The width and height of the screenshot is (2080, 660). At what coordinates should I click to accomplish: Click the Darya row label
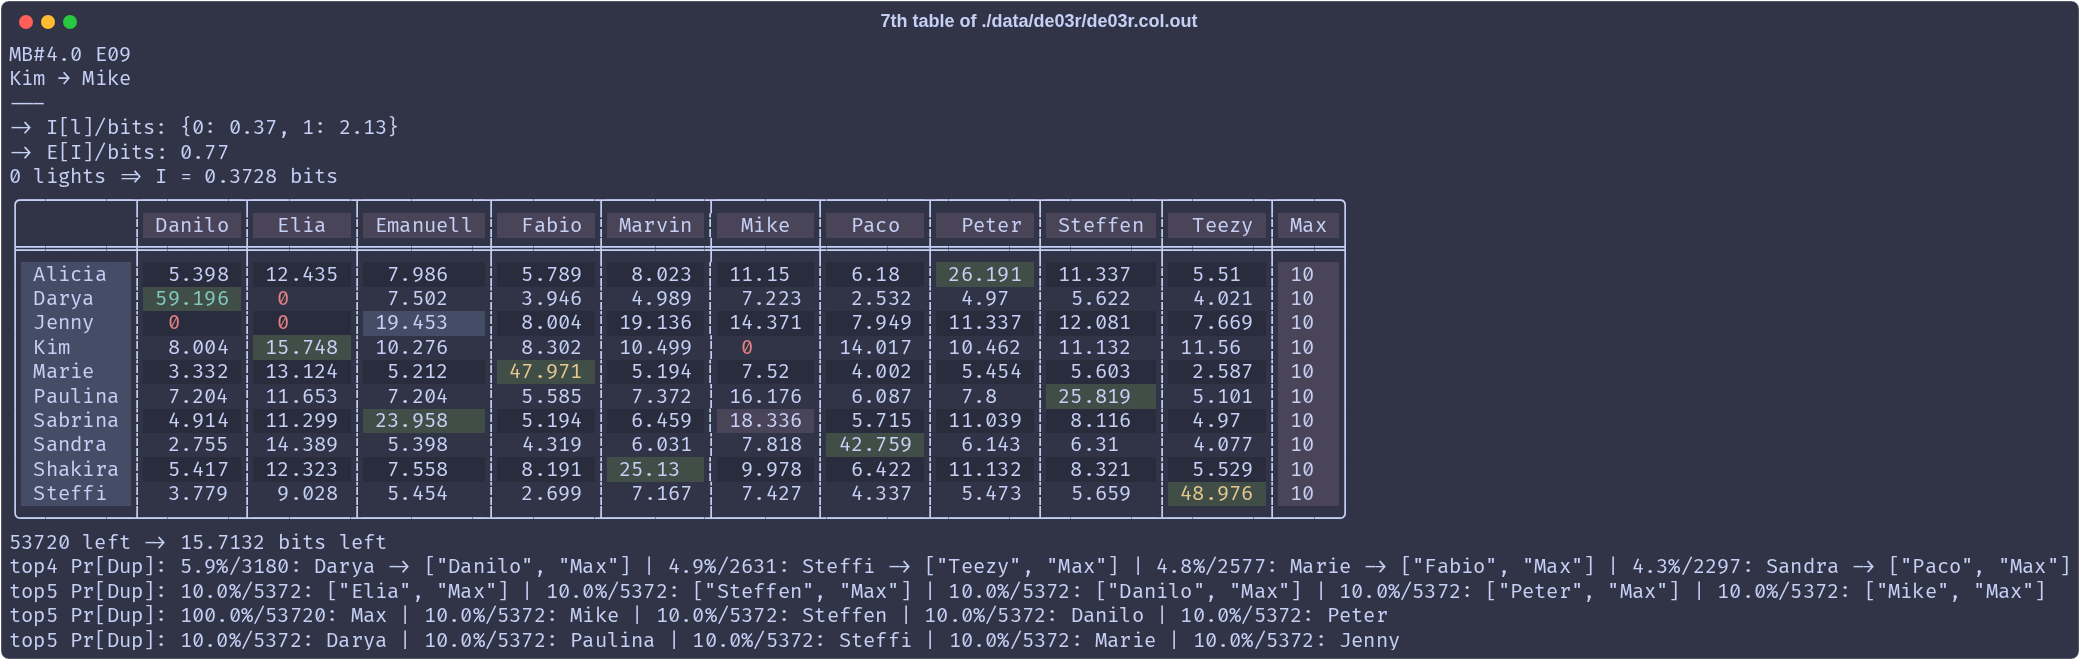click(76, 298)
